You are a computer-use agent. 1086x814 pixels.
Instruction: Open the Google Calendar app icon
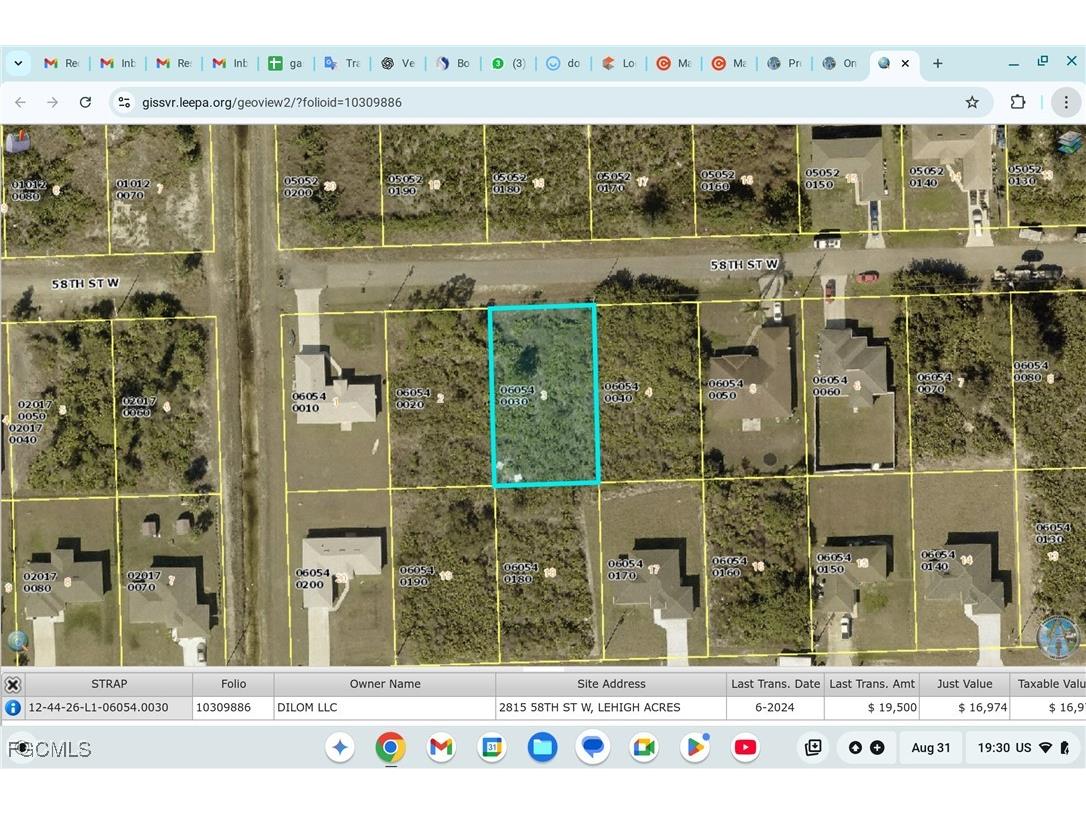pos(492,747)
